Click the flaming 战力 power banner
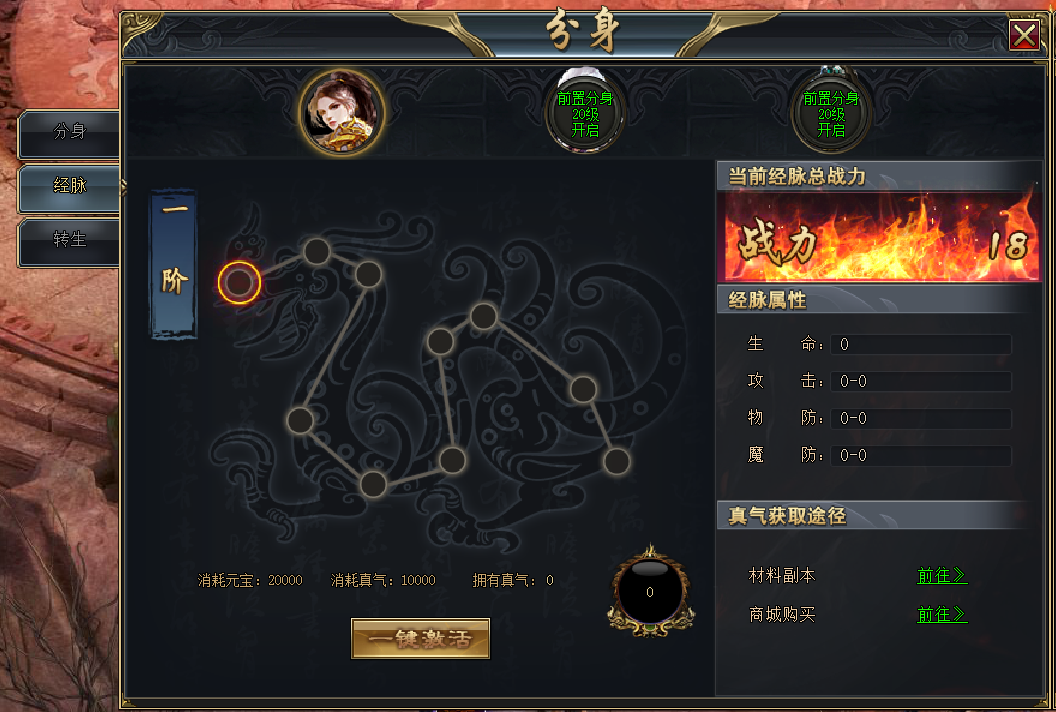 [880, 237]
